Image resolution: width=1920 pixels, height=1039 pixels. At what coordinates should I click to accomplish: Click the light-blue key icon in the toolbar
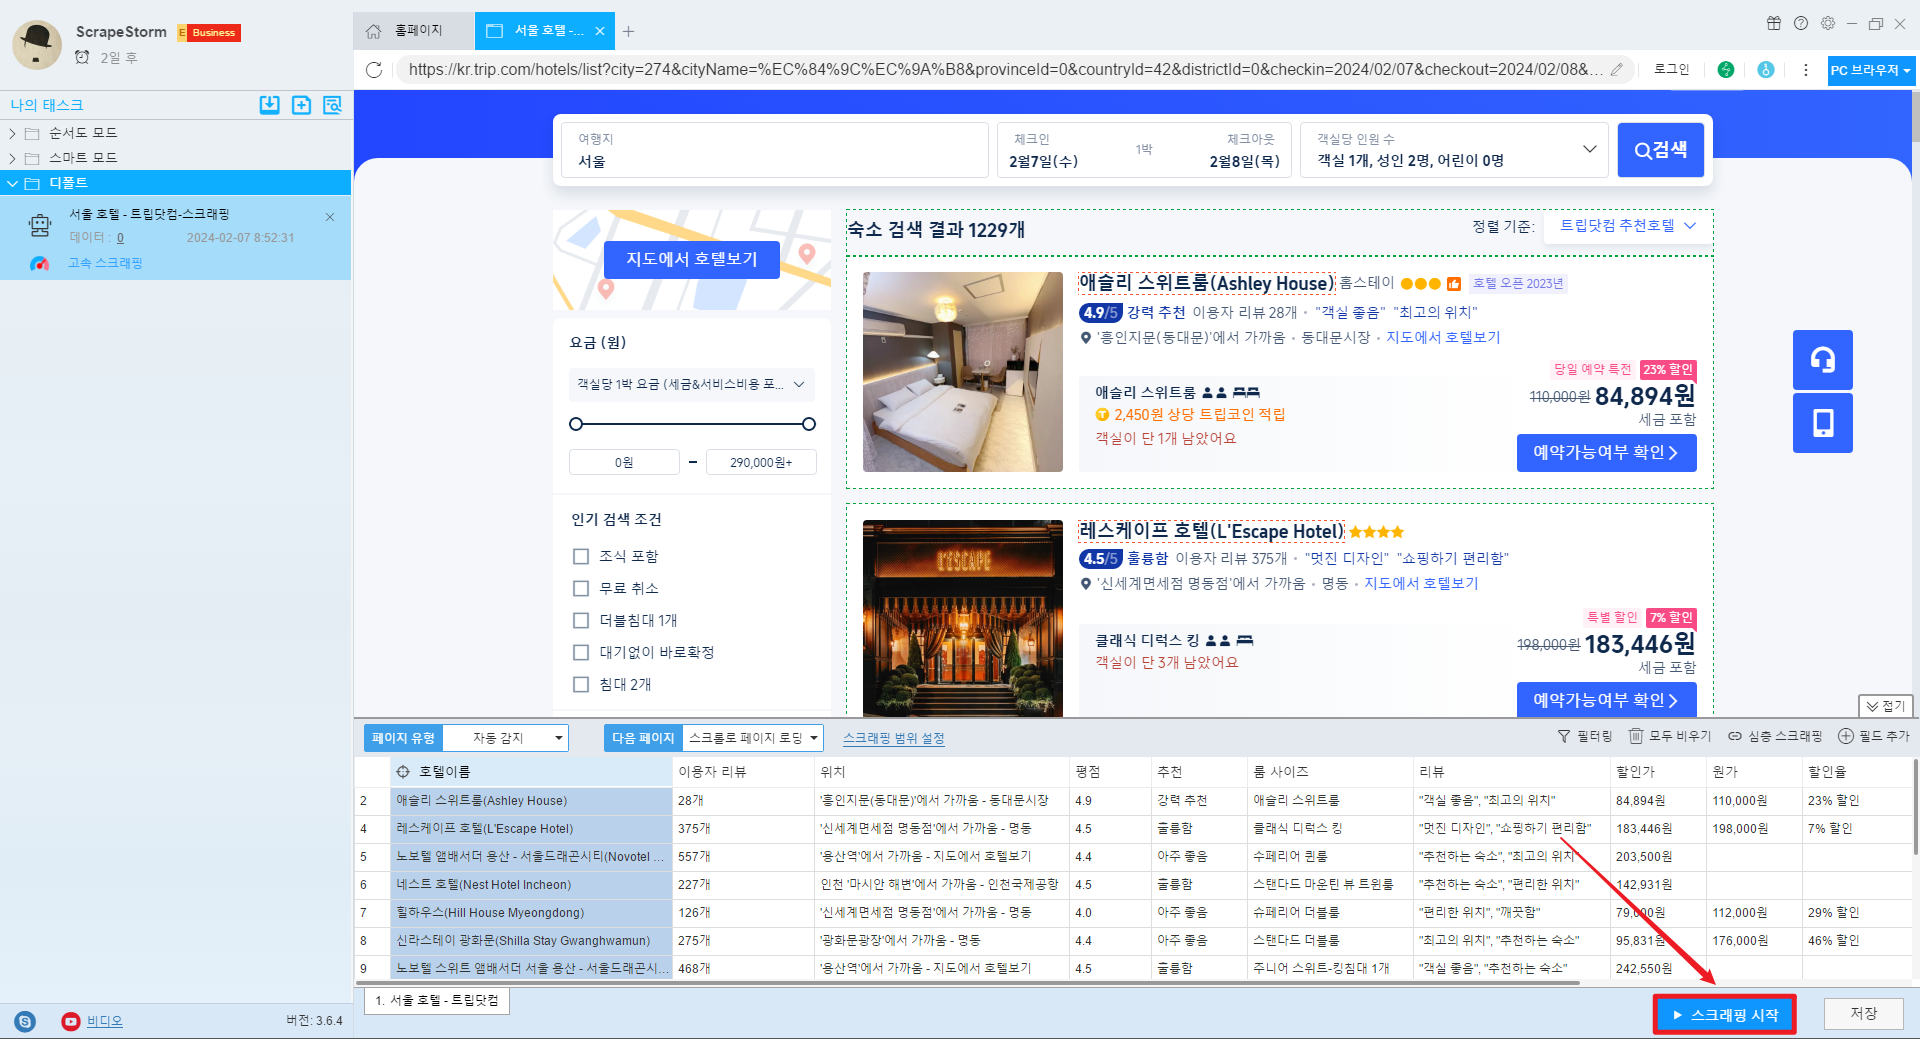coord(1766,70)
